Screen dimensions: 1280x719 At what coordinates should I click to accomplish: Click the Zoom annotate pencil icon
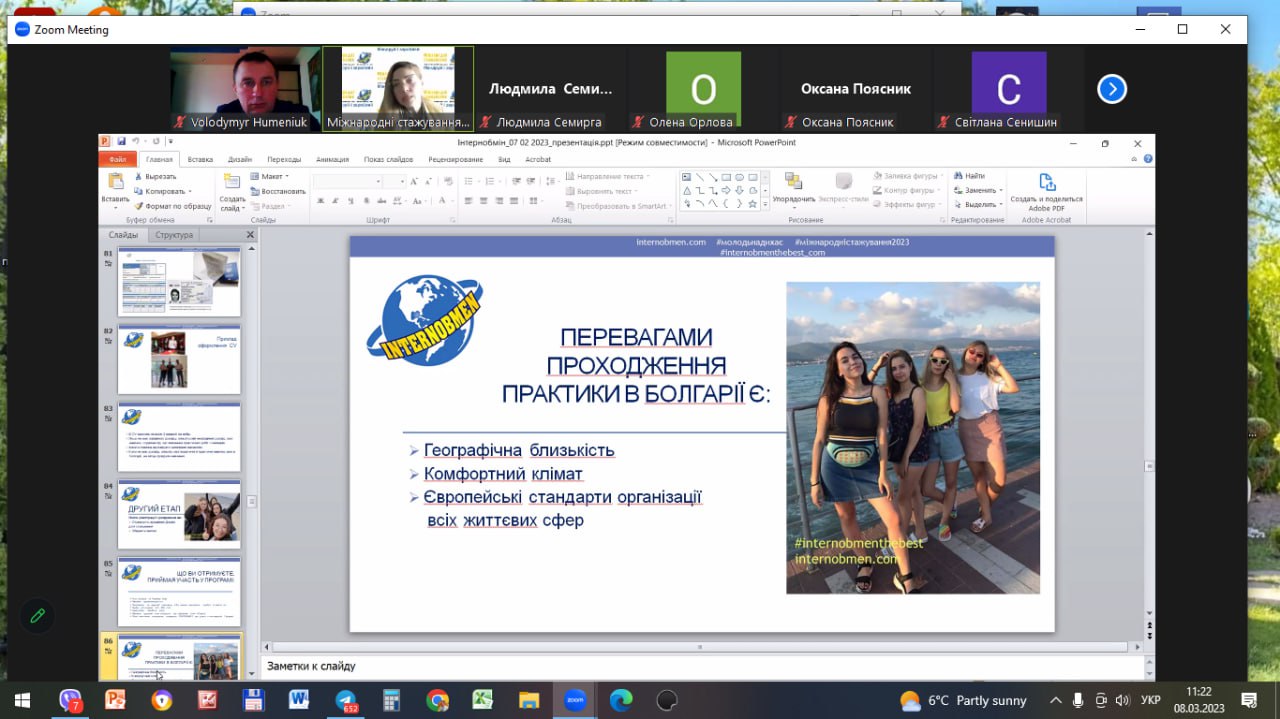[37, 616]
